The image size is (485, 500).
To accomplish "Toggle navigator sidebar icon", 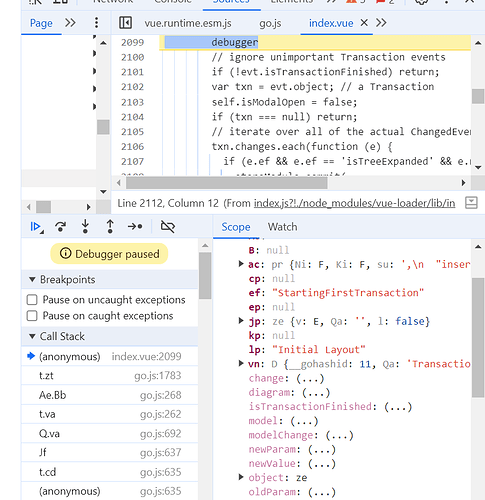I will (x=125, y=23).
